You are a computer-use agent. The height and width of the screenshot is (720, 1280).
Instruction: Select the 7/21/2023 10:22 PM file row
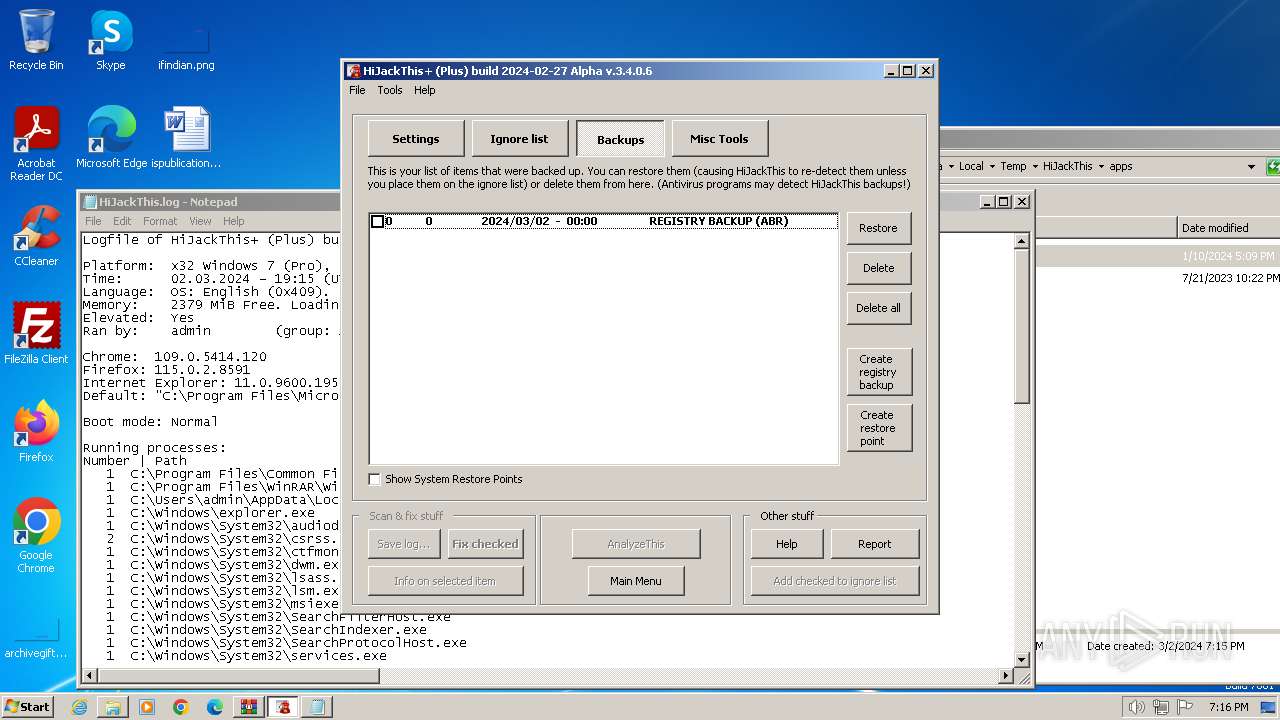(1157, 278)
